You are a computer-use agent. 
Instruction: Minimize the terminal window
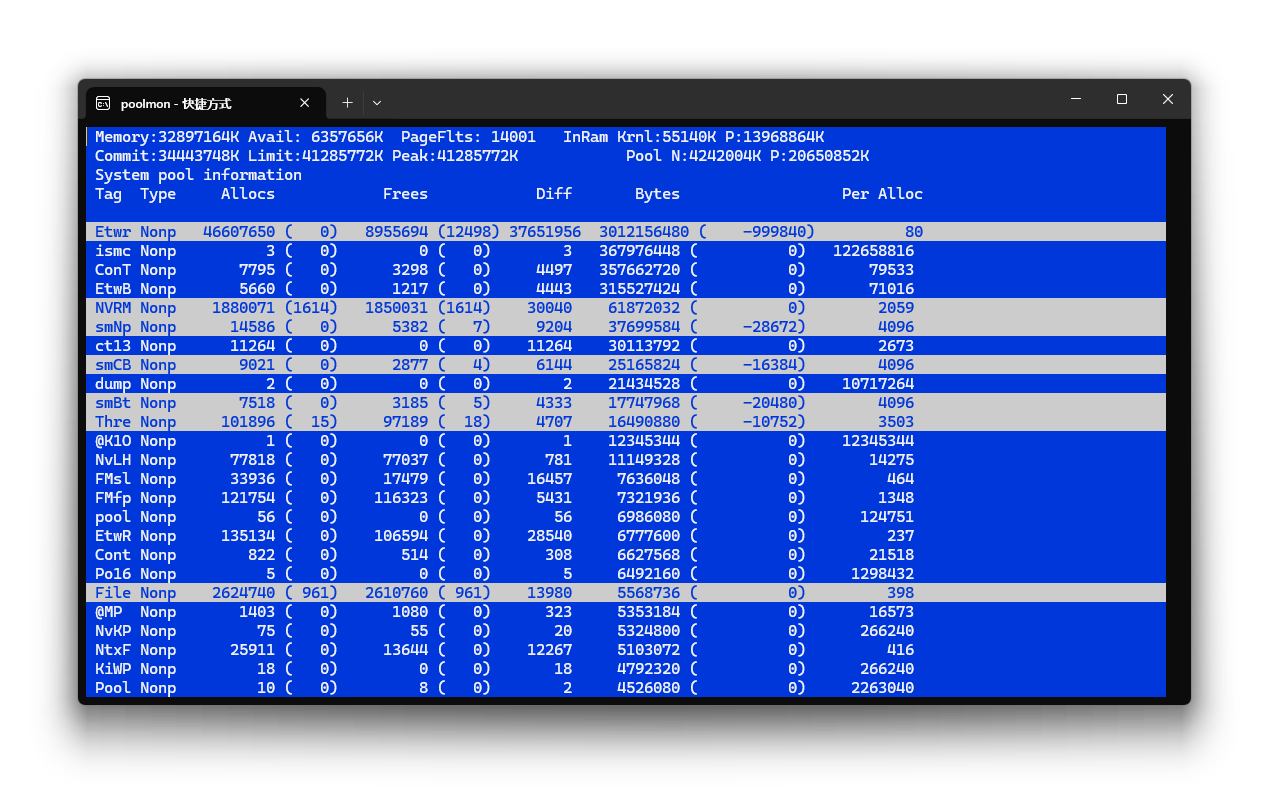(1076, 99)
